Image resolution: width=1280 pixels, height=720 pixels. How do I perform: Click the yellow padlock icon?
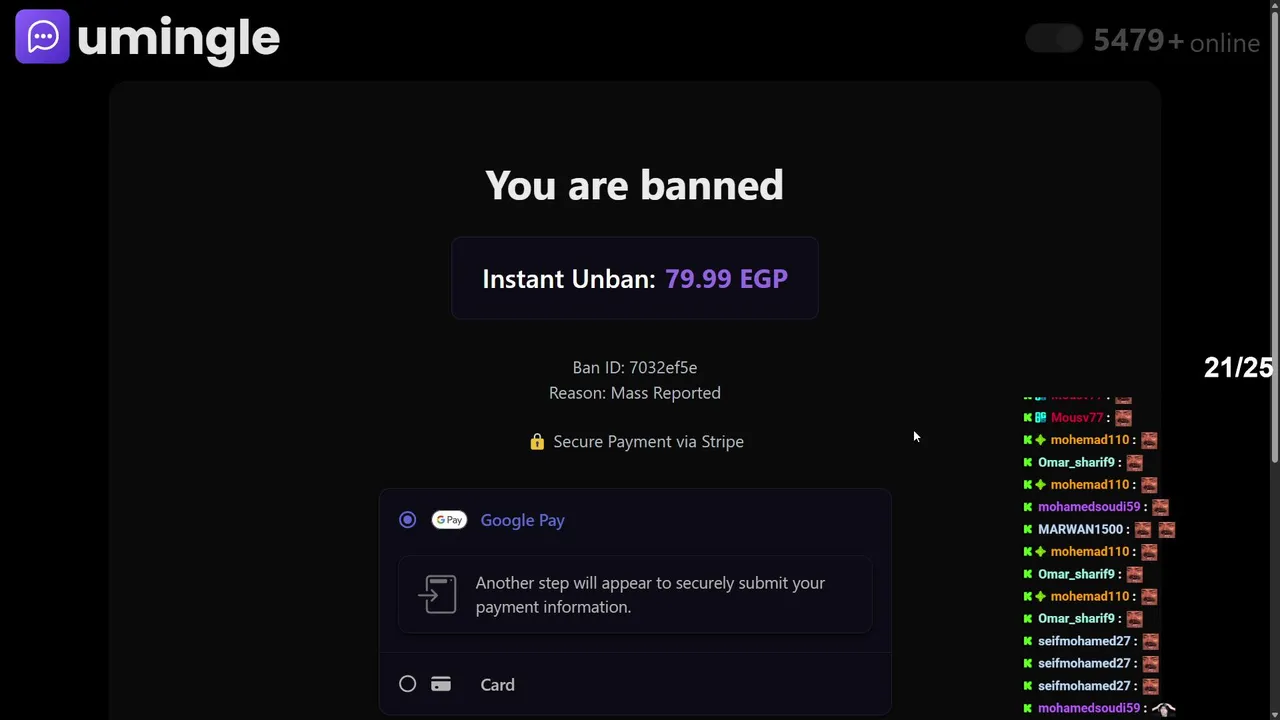(537, 441)
